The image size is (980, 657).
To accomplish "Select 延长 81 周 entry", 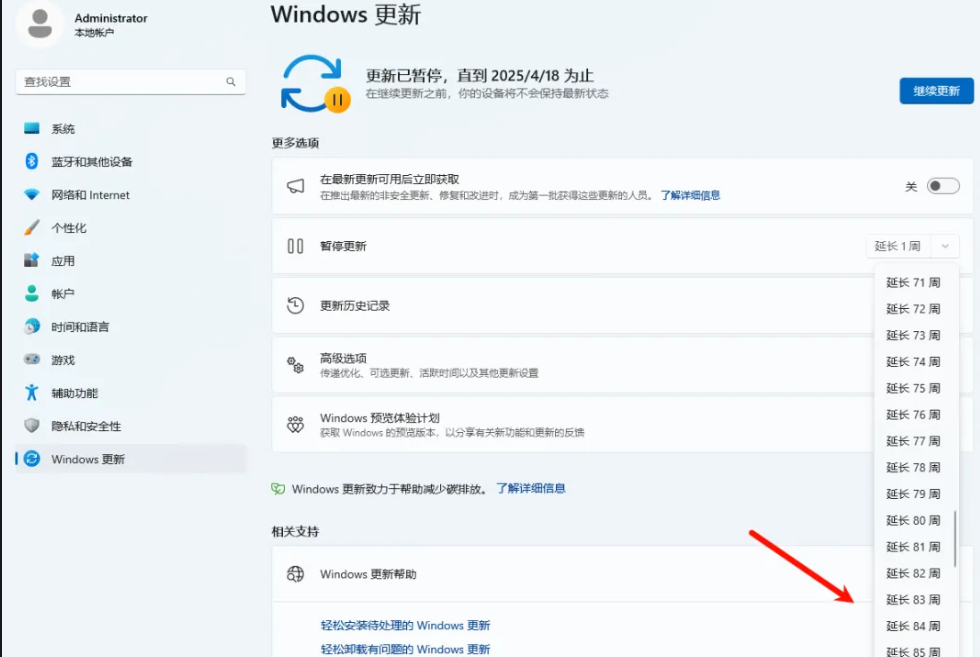I will [x=913, y=547].
